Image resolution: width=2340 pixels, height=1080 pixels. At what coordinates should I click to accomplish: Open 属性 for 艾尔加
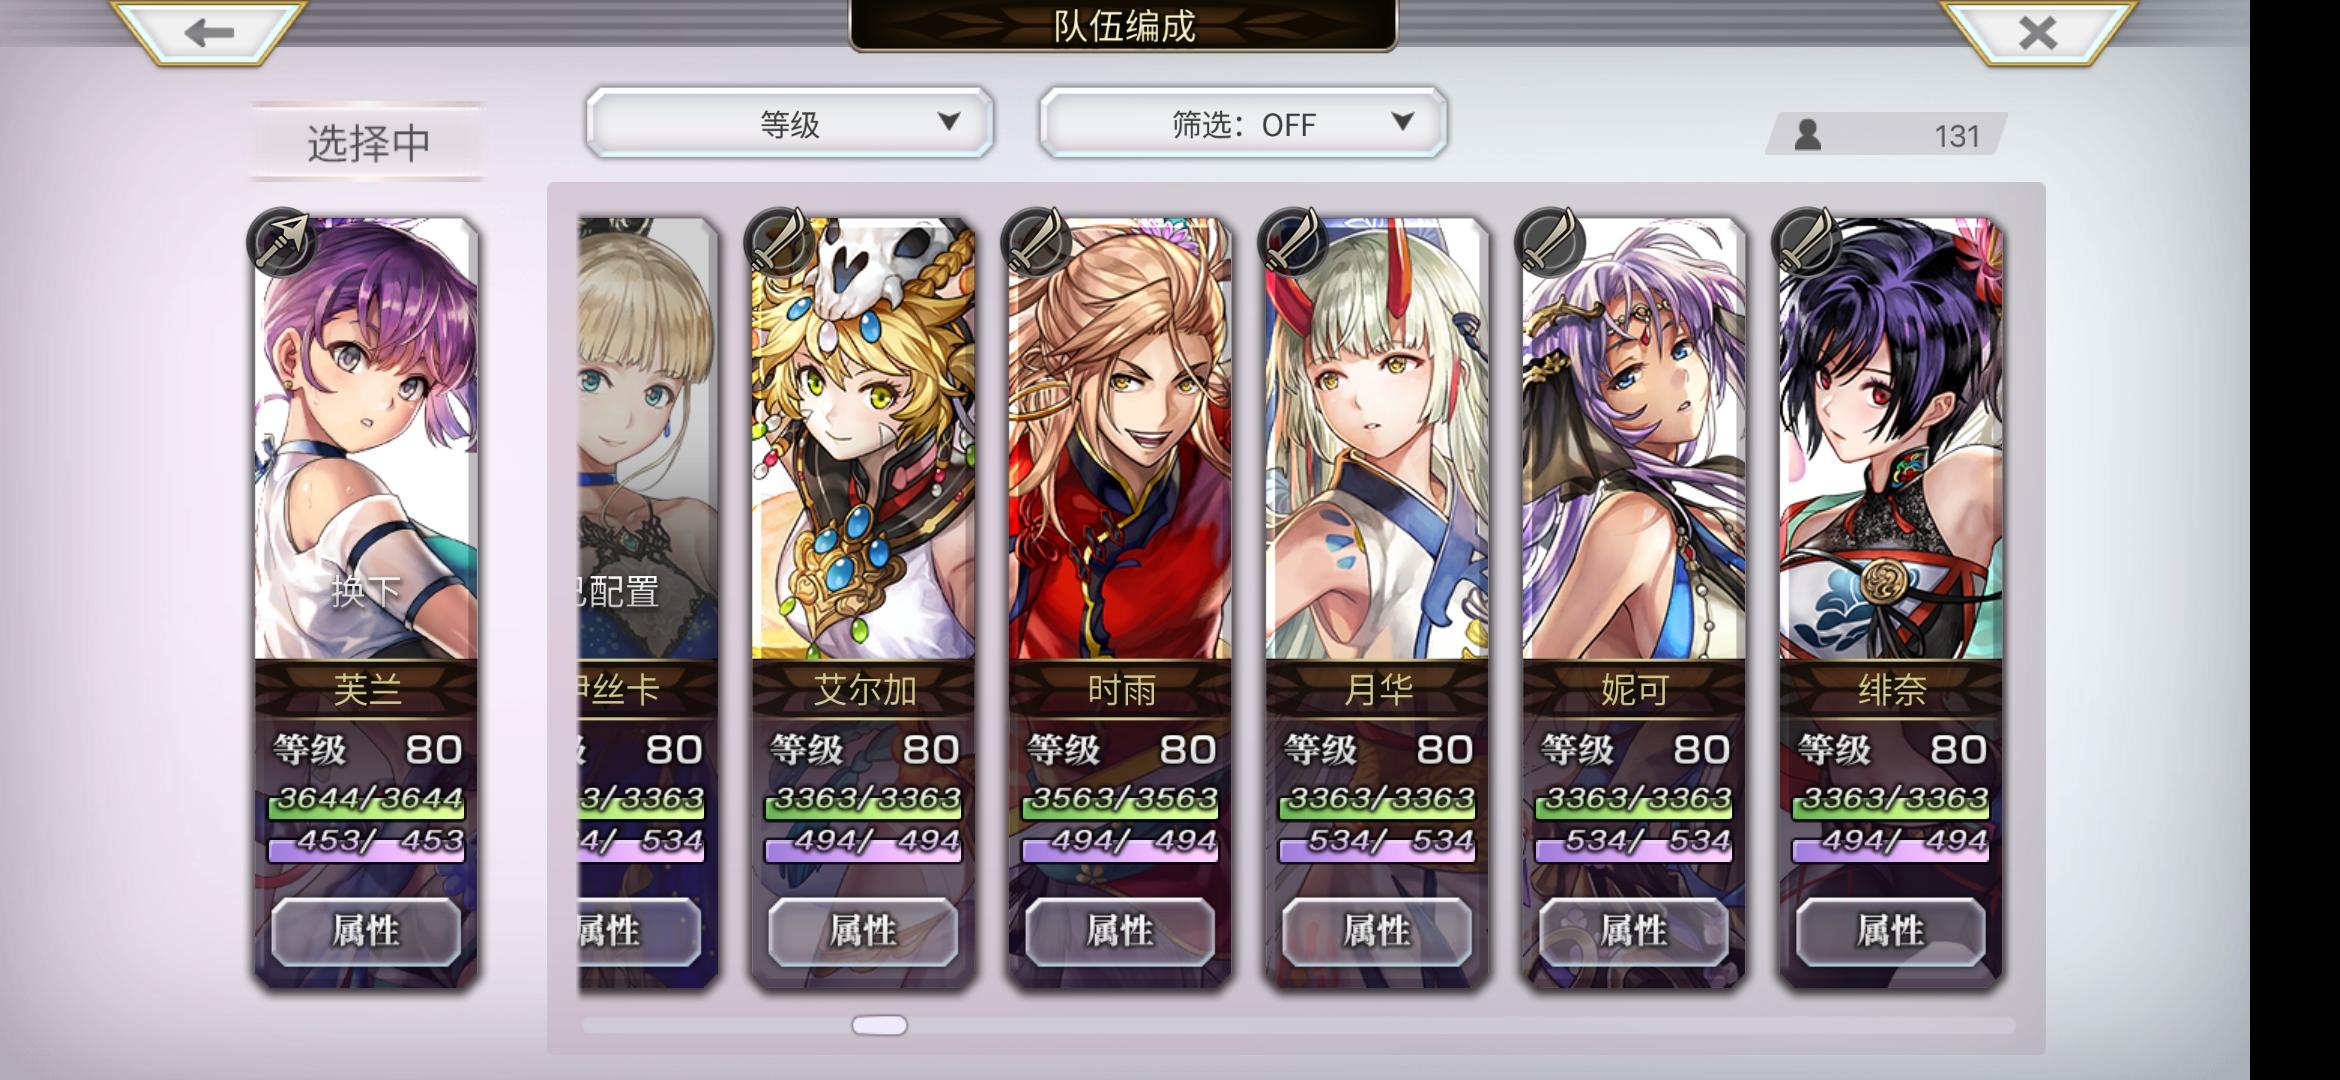coord(863,931)
